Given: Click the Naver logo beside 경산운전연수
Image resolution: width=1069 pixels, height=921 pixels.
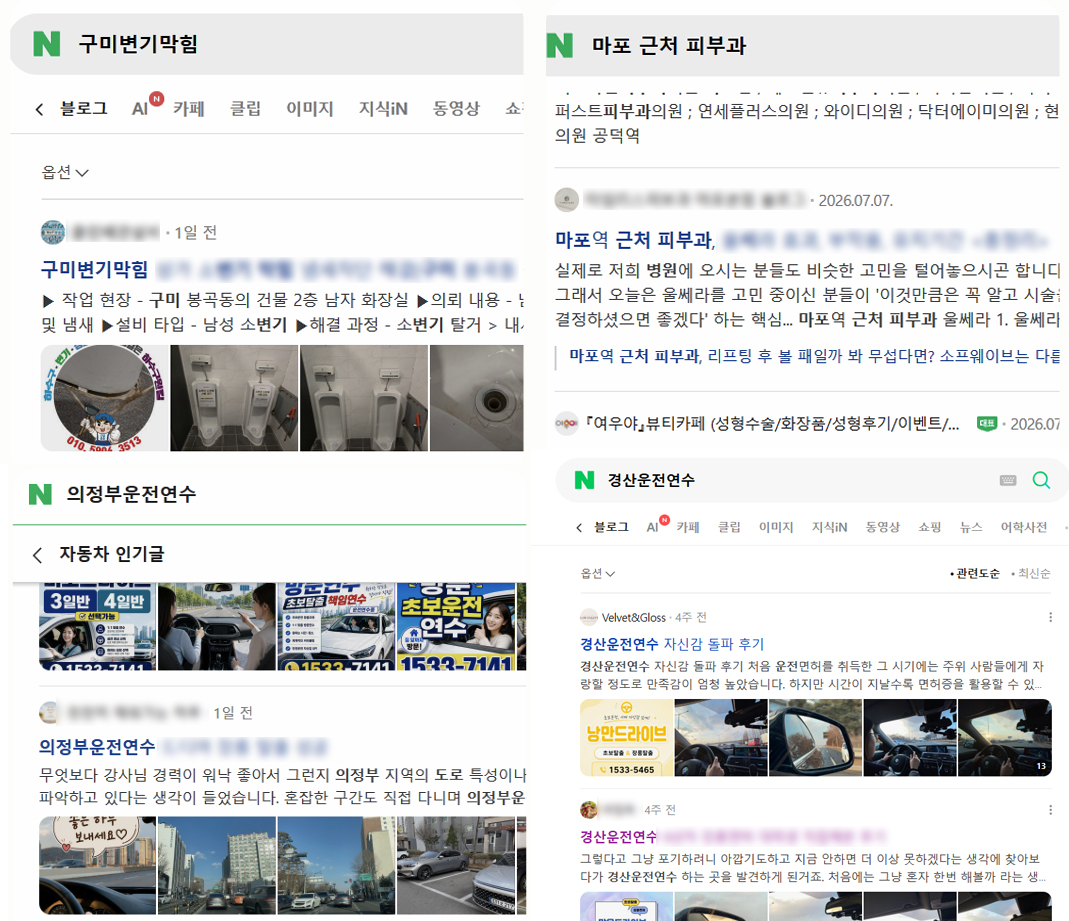Looking at the screenshot, I should [x=584, y=480].
